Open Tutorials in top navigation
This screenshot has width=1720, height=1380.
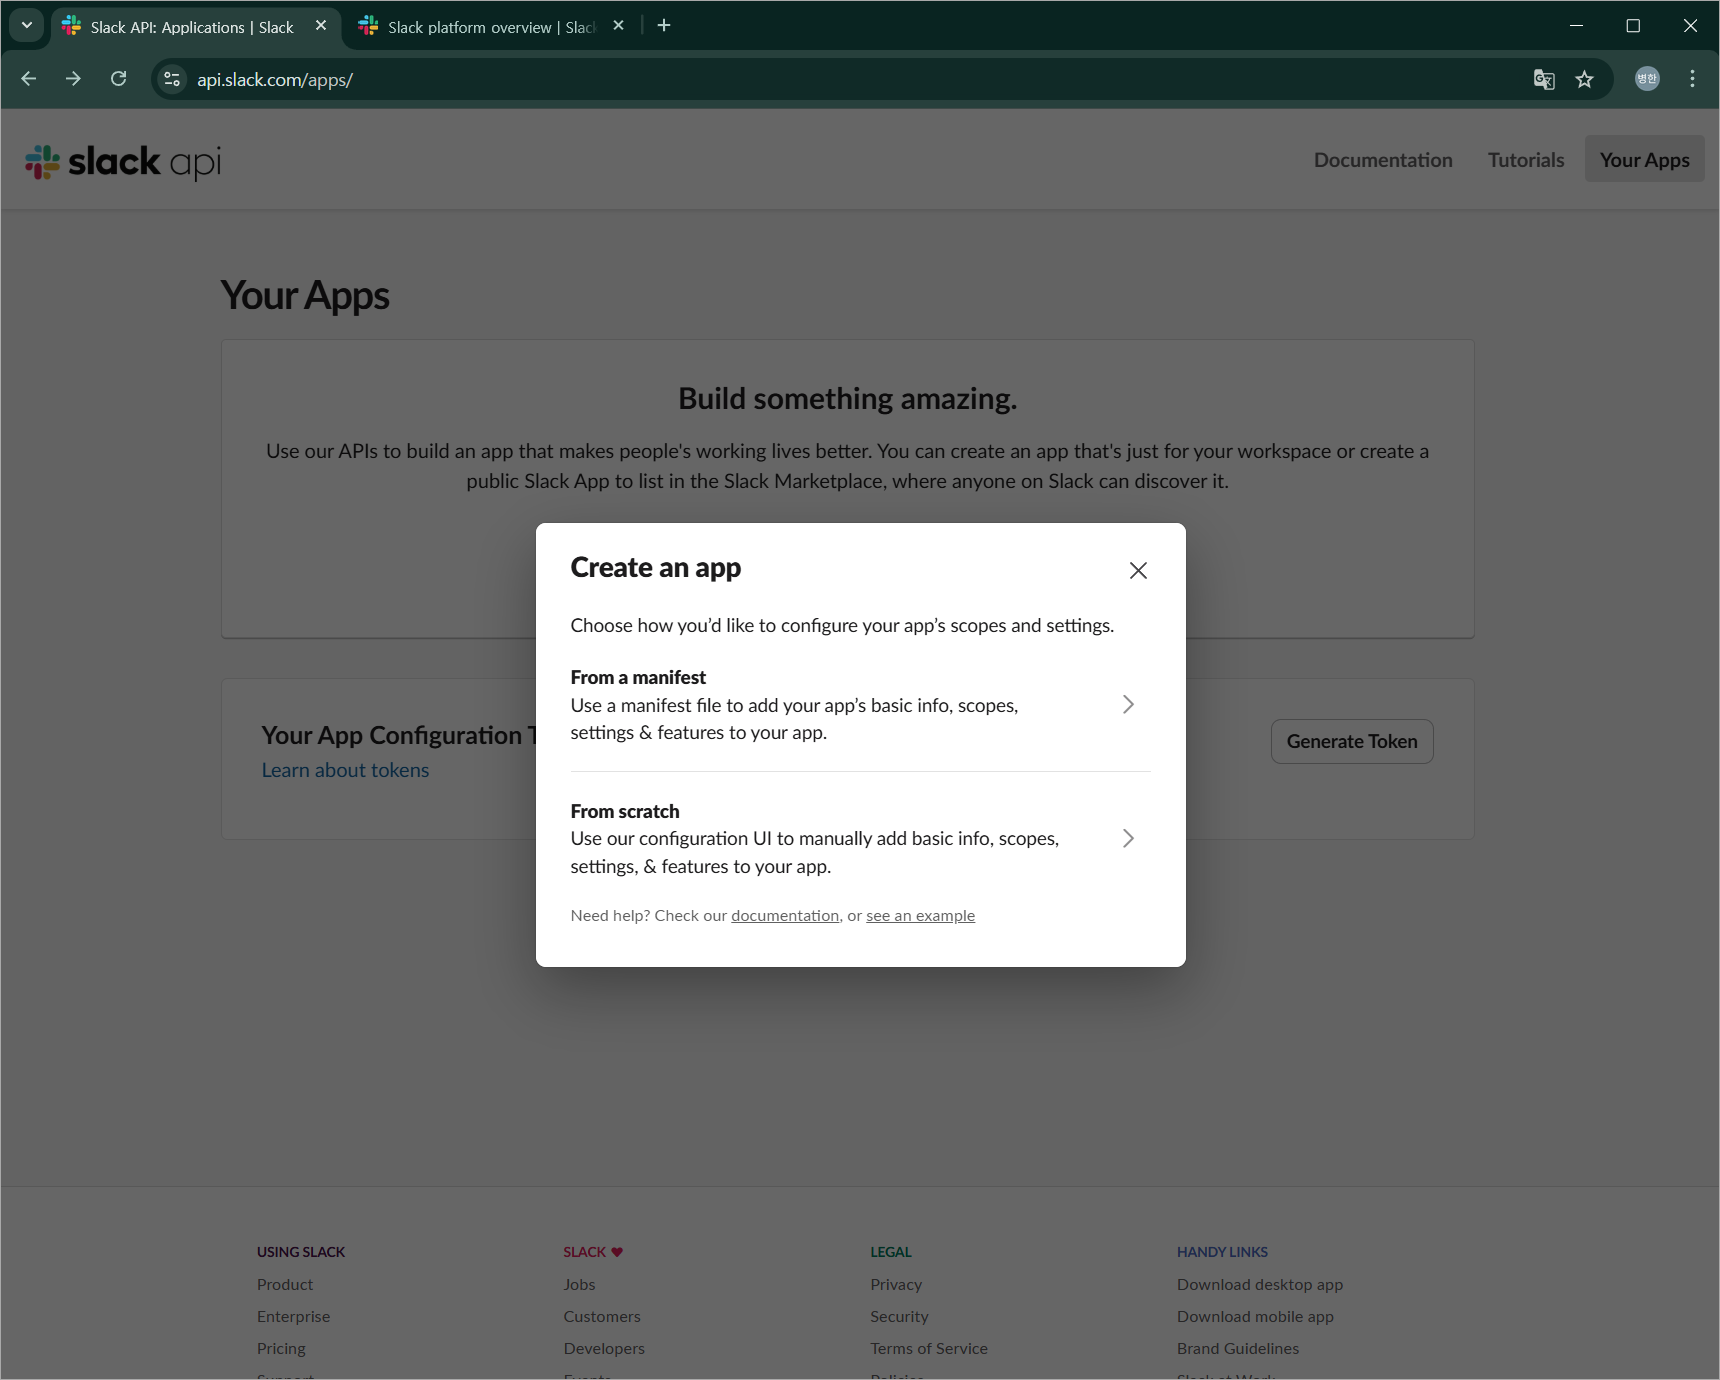(x=1526, y=160)
